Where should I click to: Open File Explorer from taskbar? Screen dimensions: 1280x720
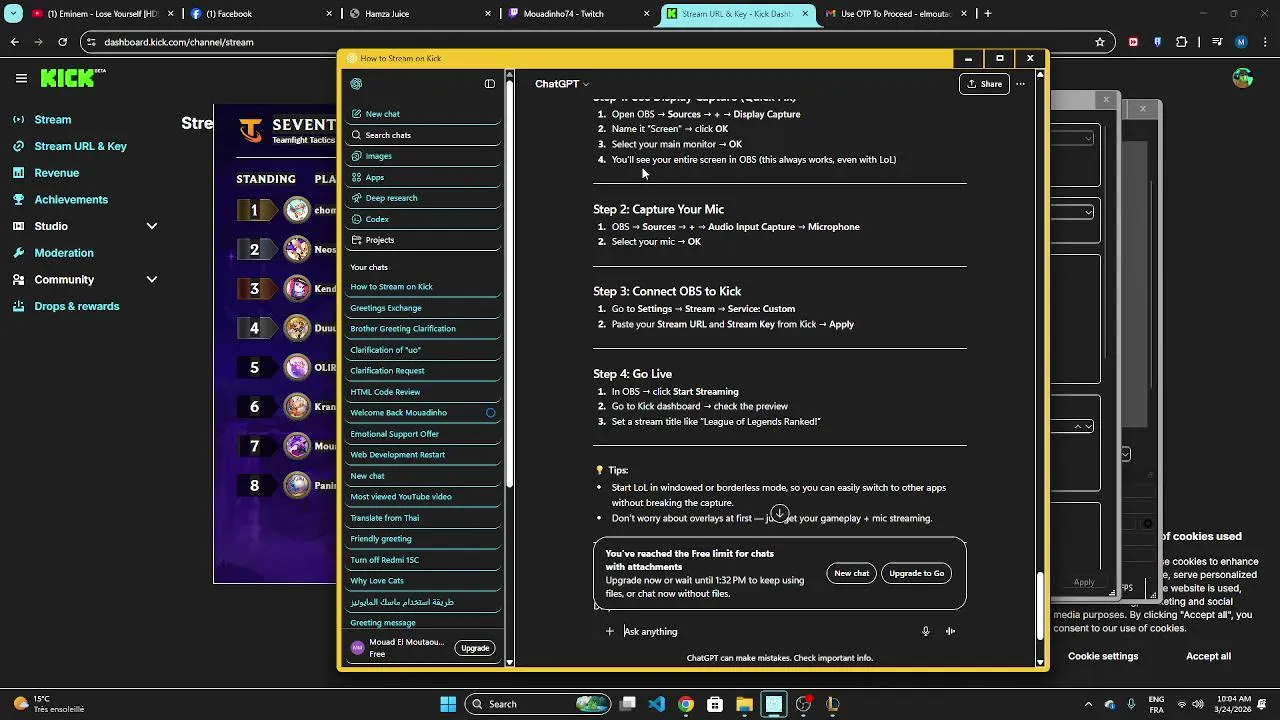click(x=744, y=704)
